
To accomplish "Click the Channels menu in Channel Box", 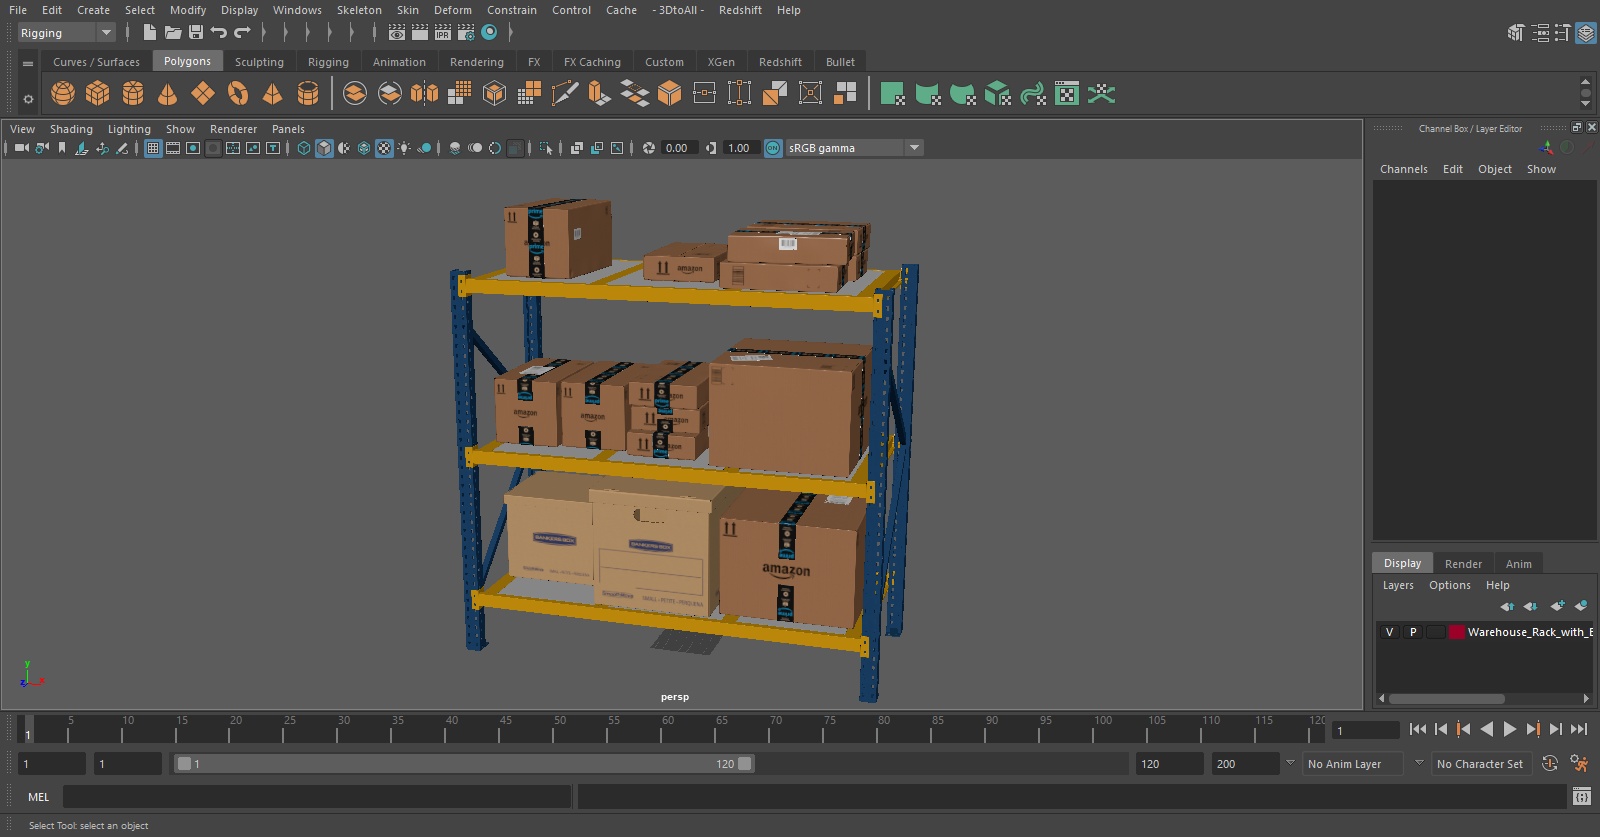I will point(1403,169).
